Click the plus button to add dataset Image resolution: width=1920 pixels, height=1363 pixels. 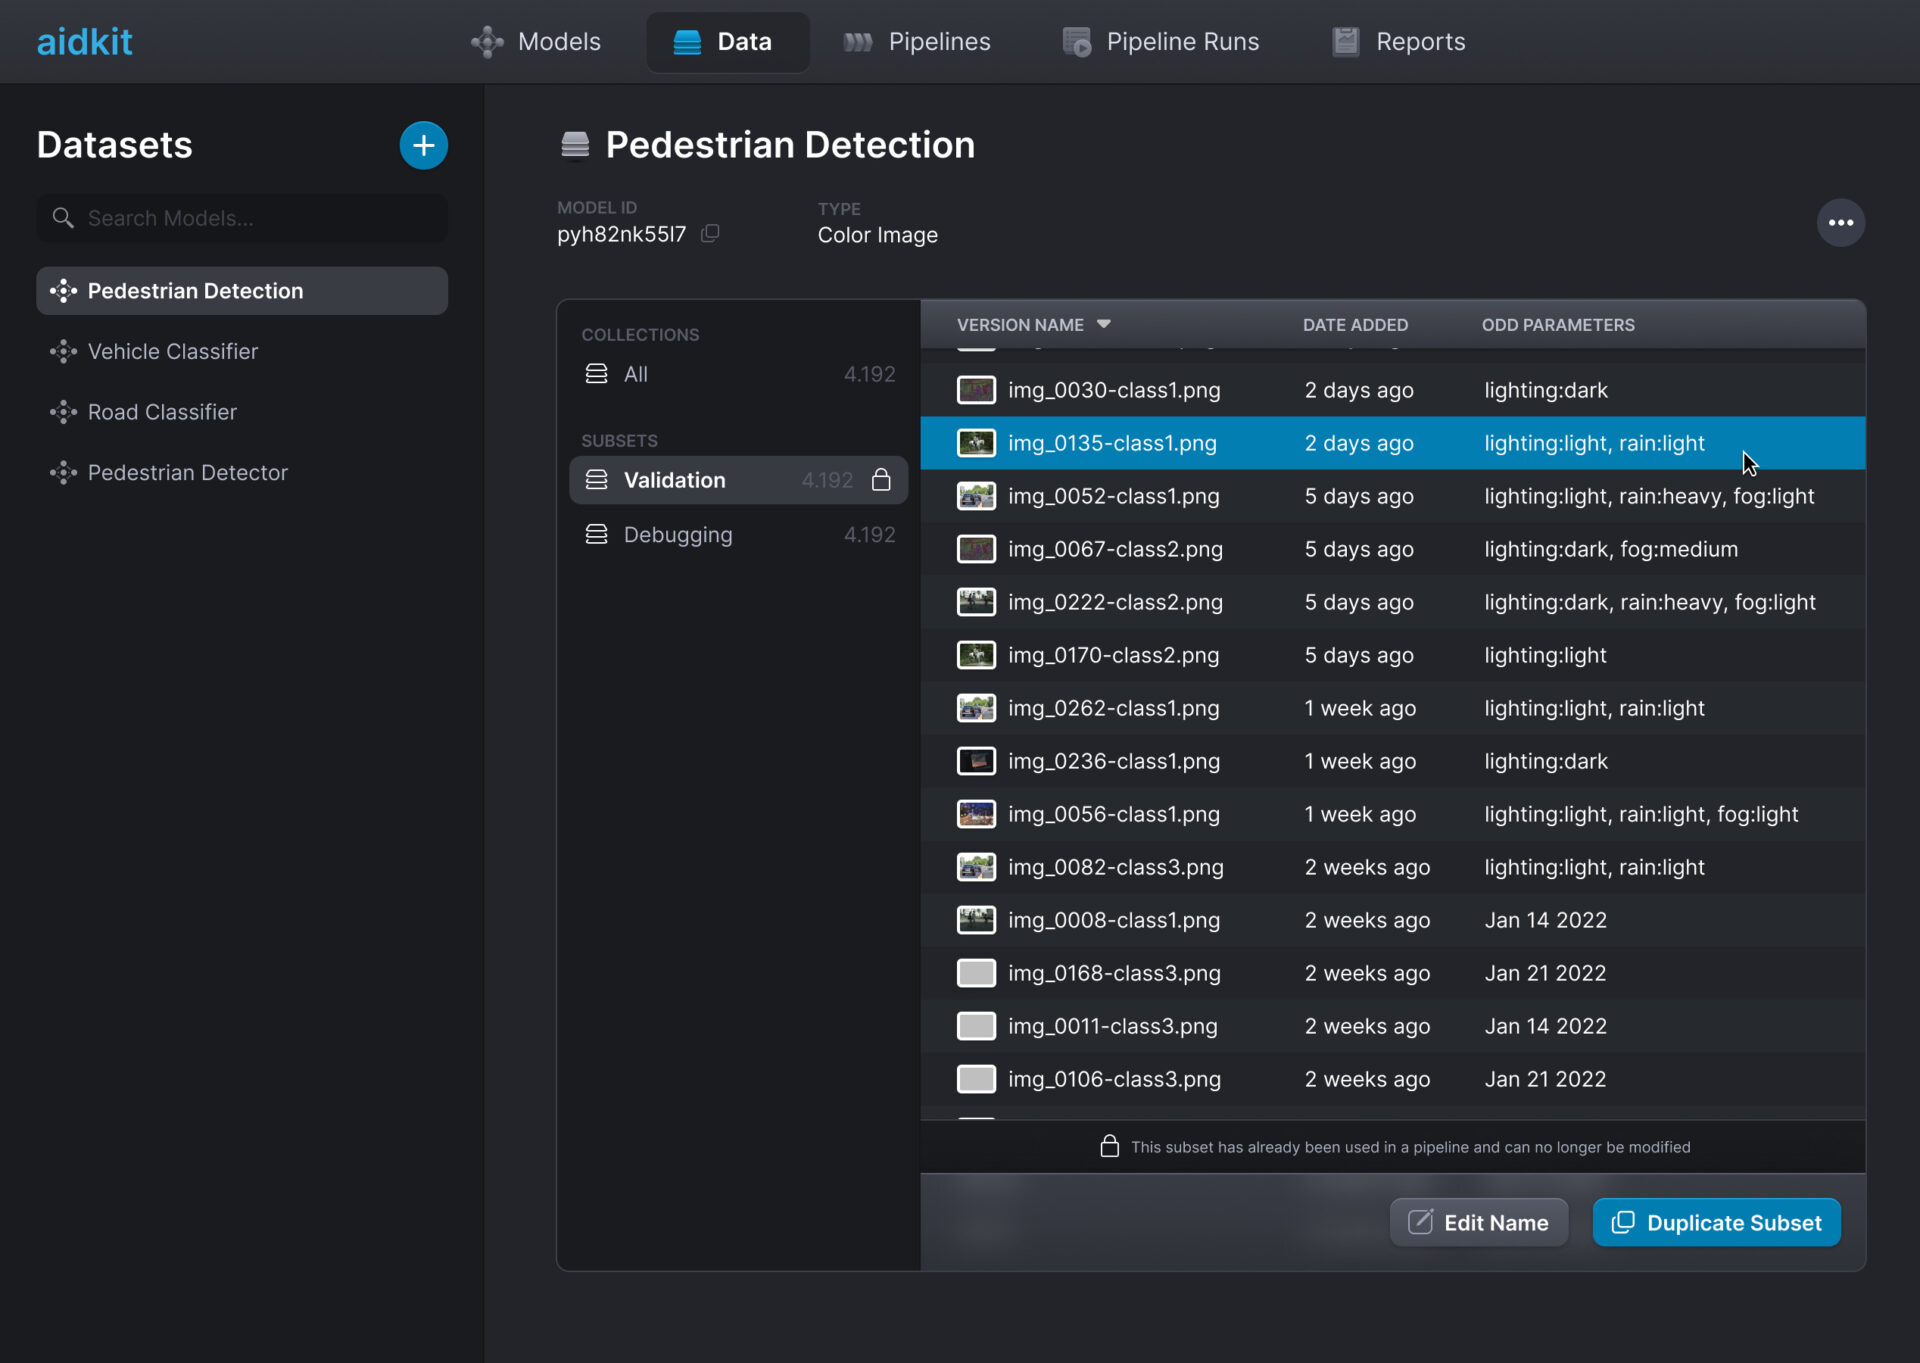(x=423, y=146)
